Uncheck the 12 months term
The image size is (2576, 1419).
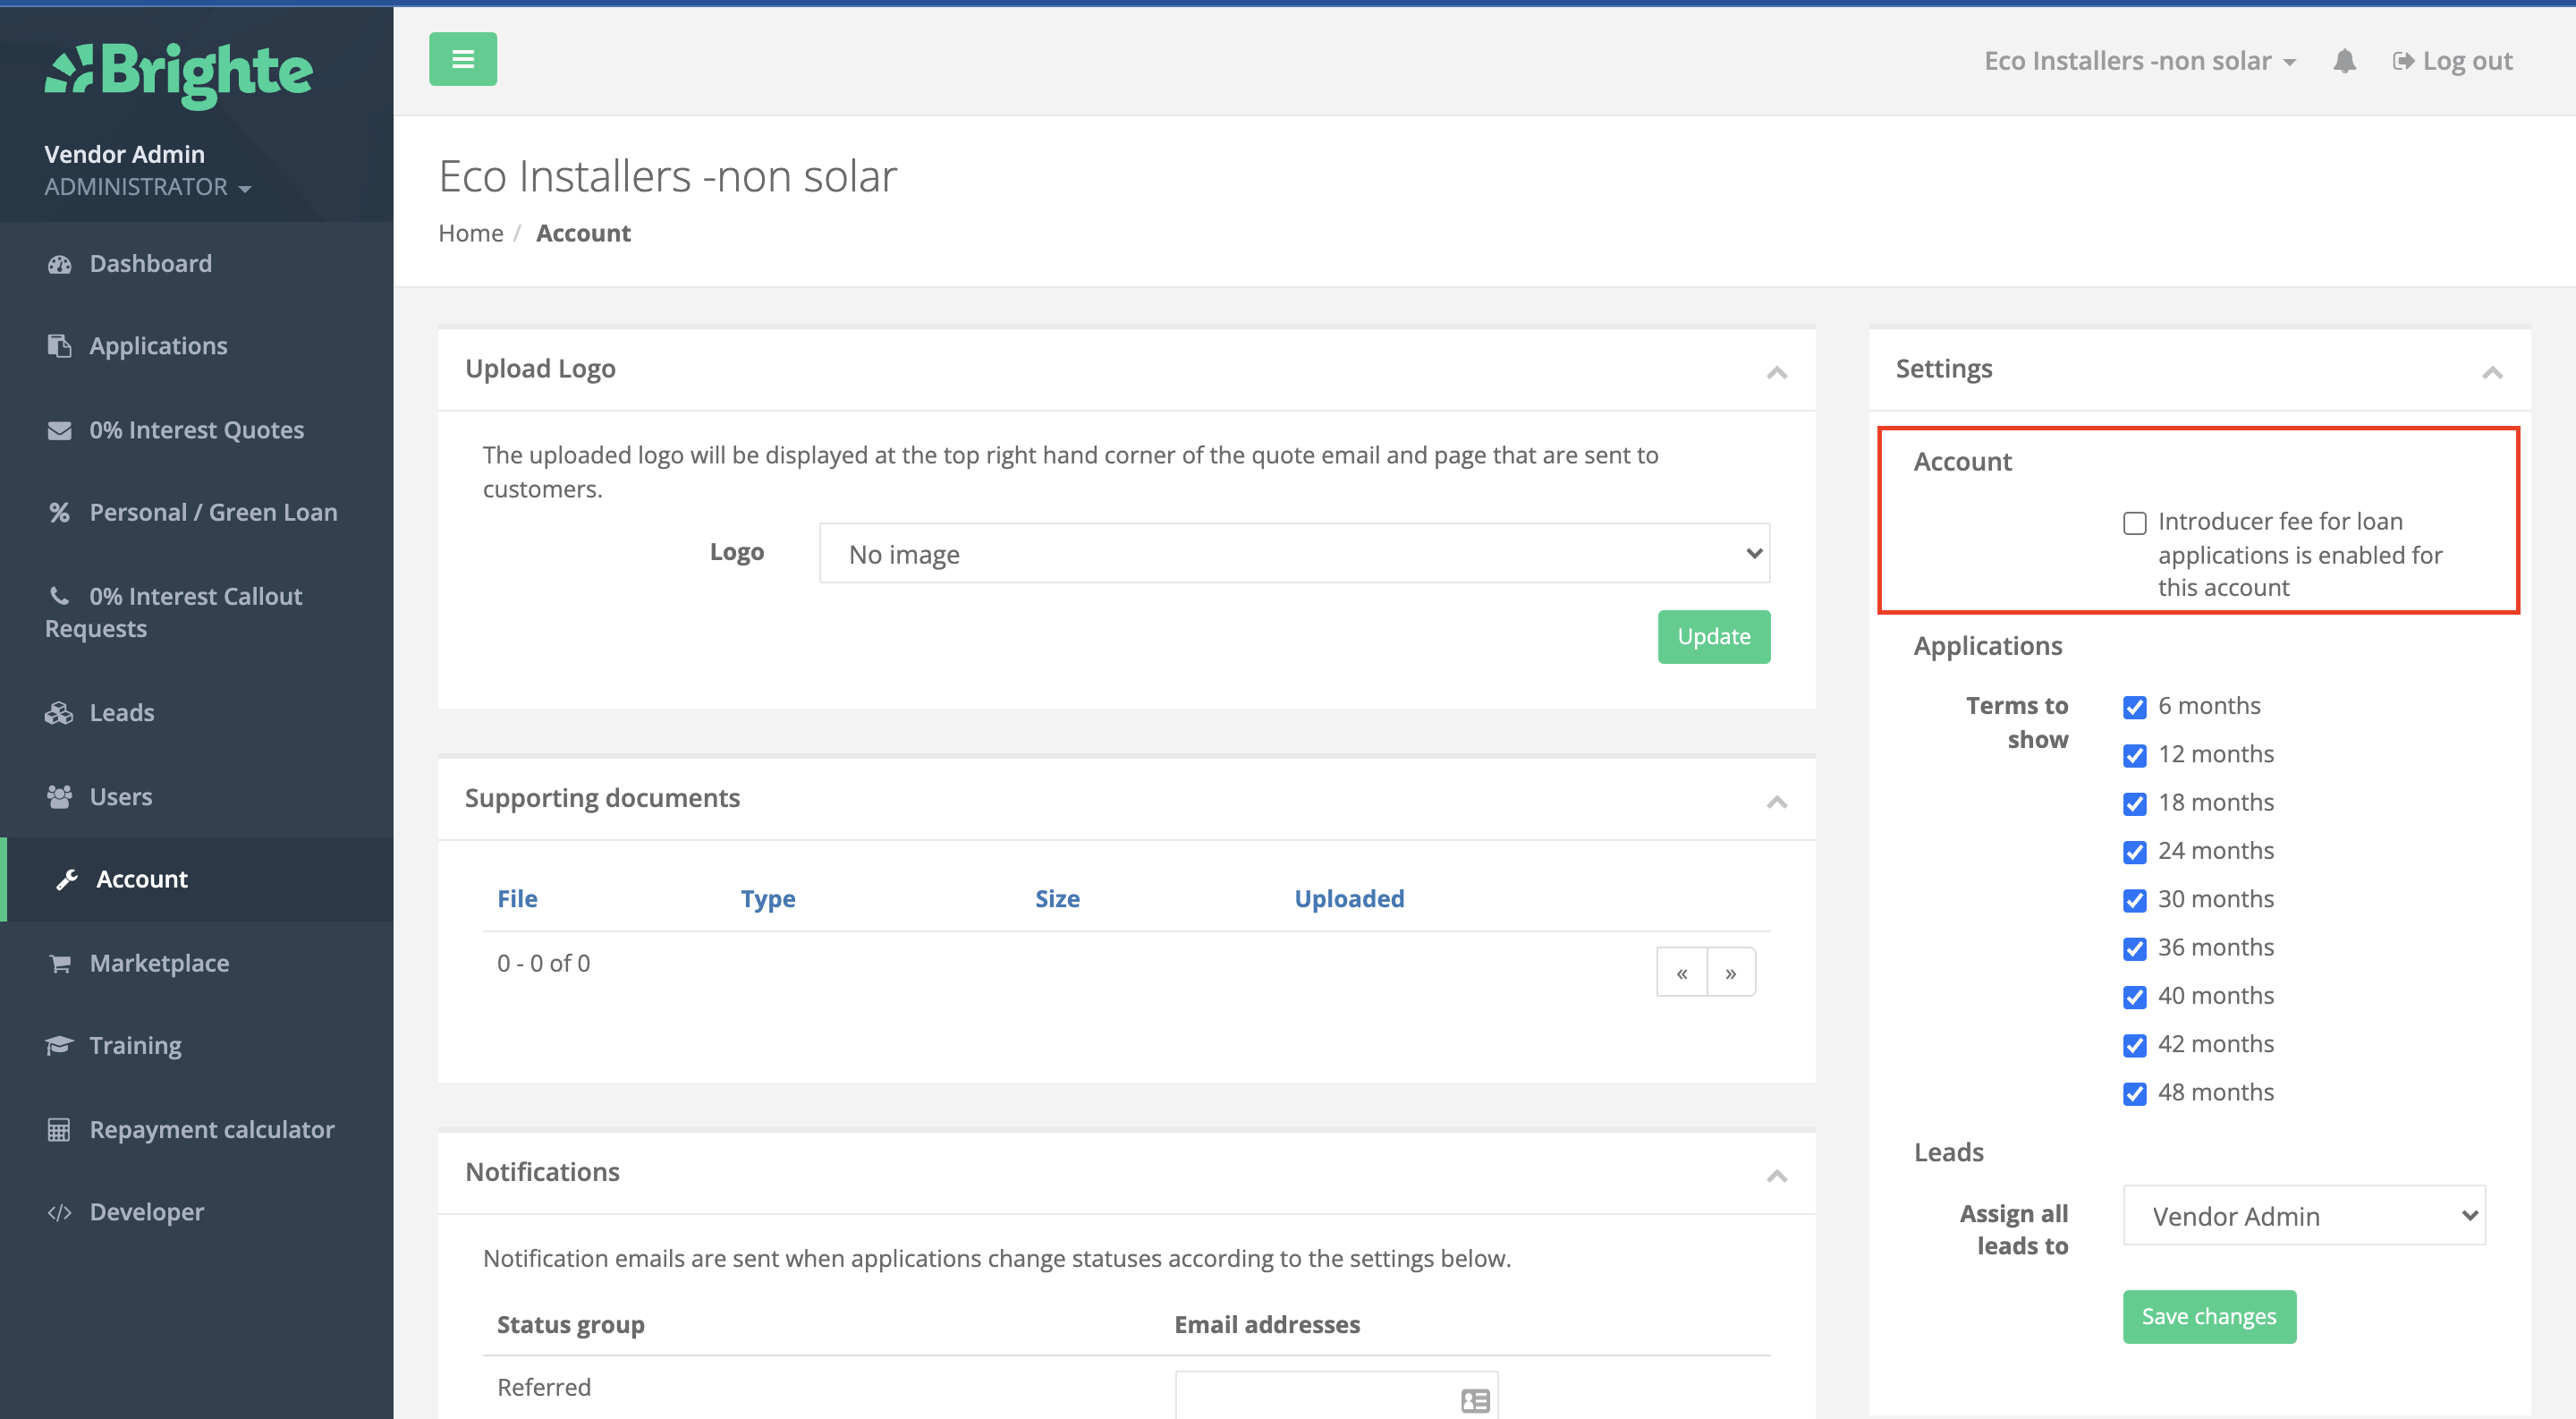pyautogui.click(x=2134, y=755)
